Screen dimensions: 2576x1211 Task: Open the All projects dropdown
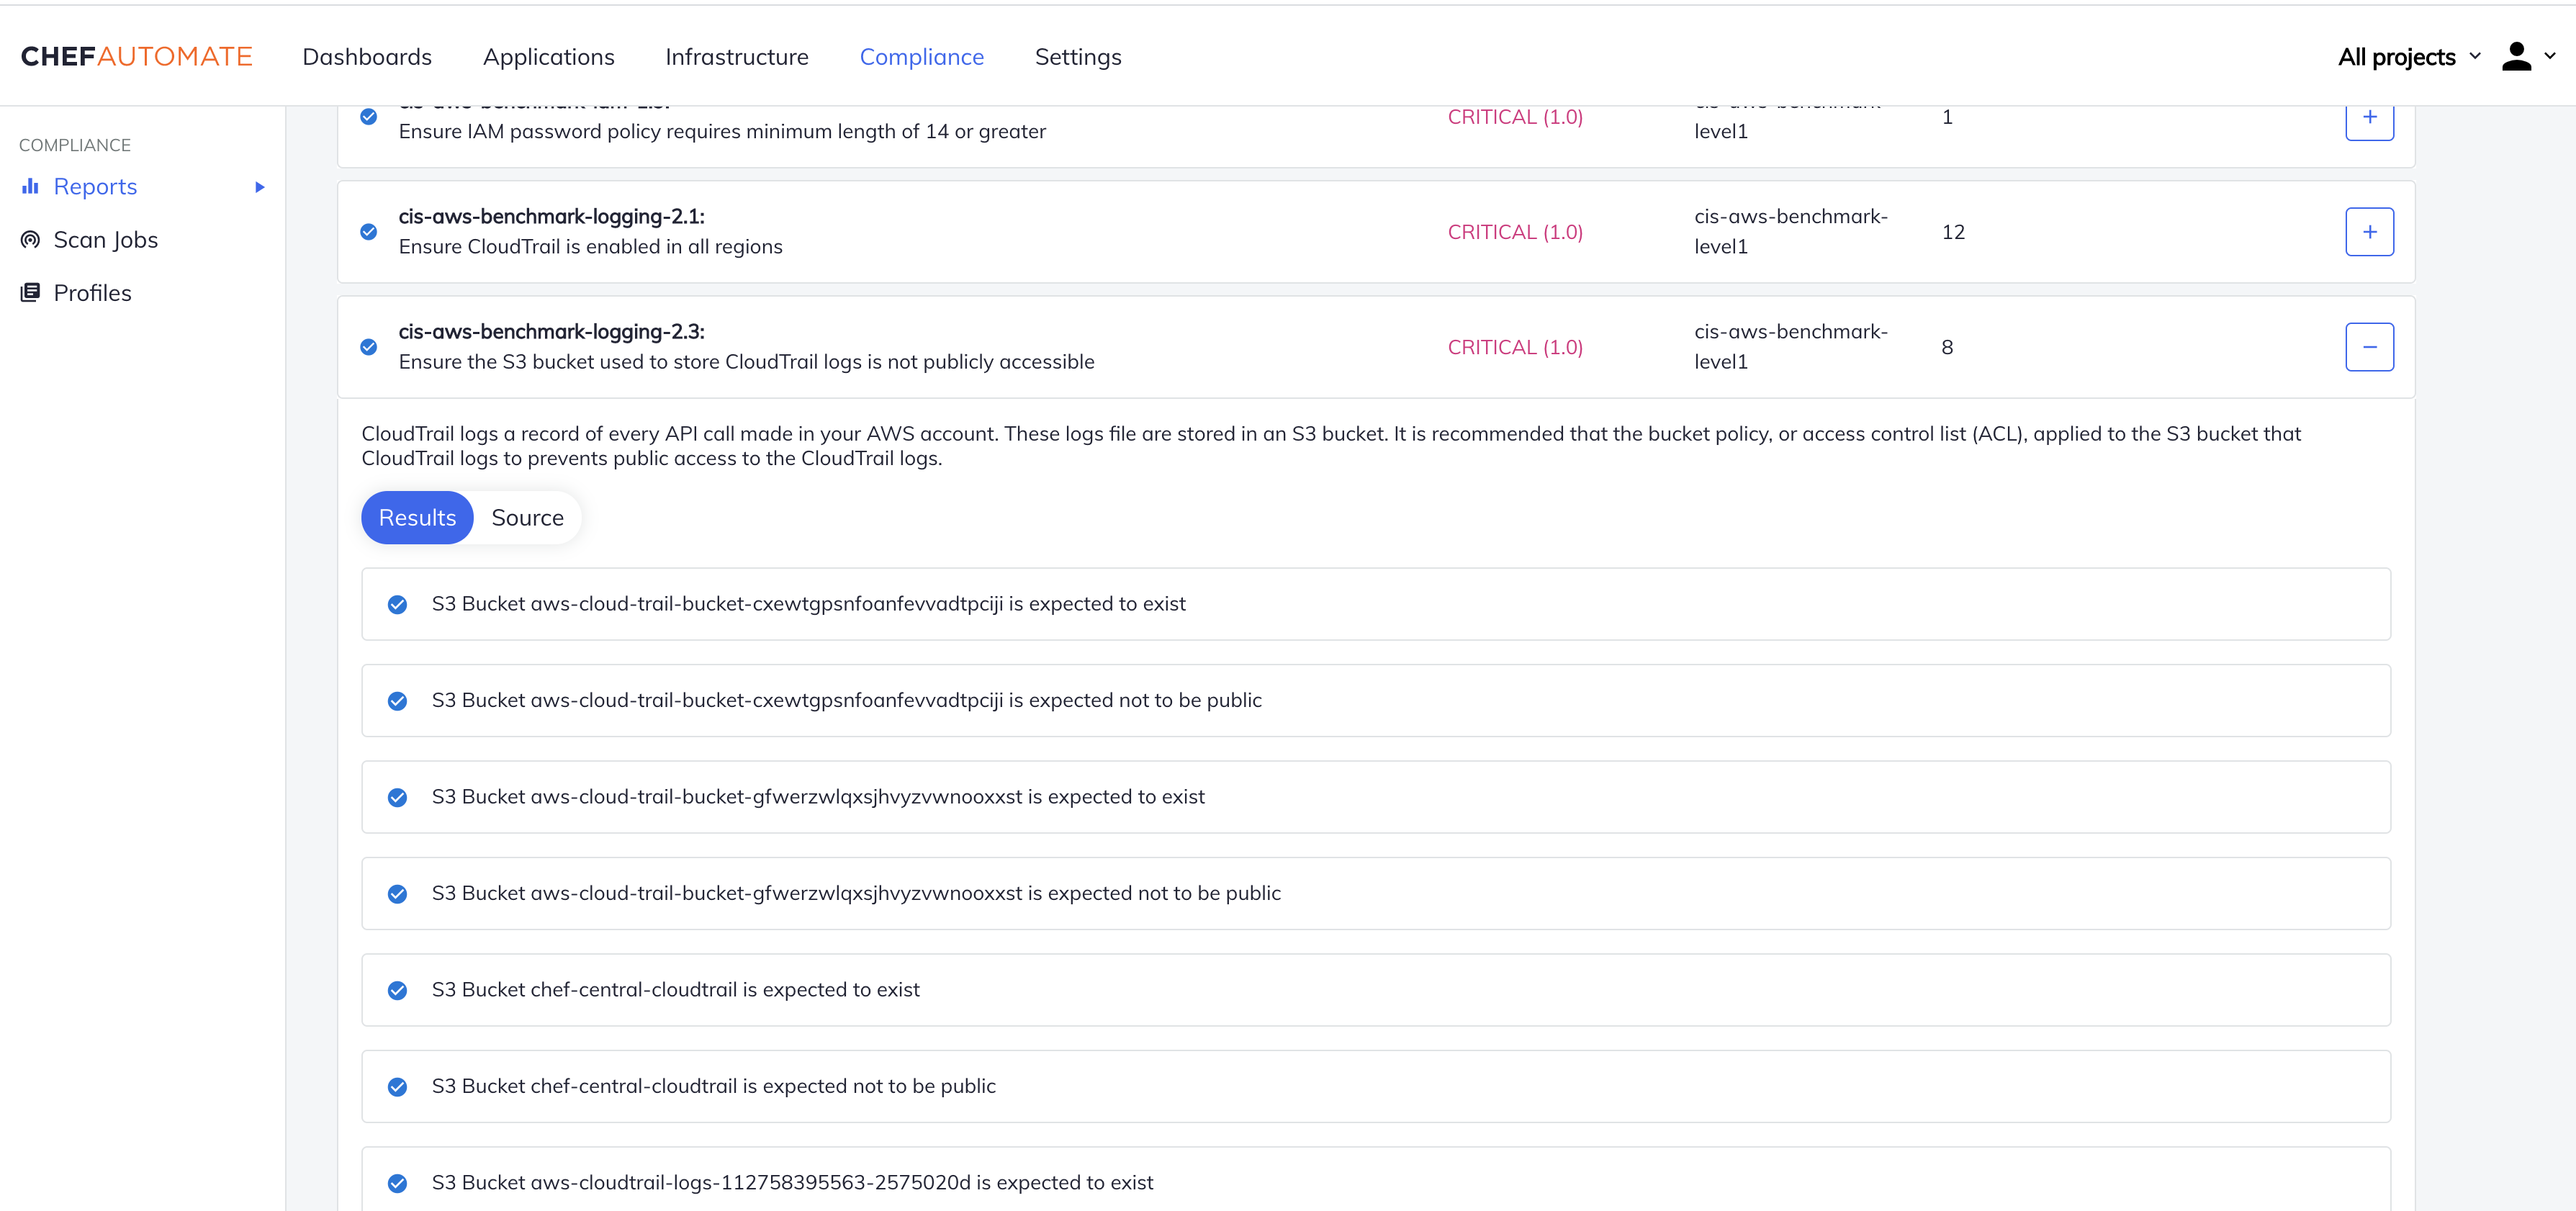pyautogui.click(x=2408, y=57)
